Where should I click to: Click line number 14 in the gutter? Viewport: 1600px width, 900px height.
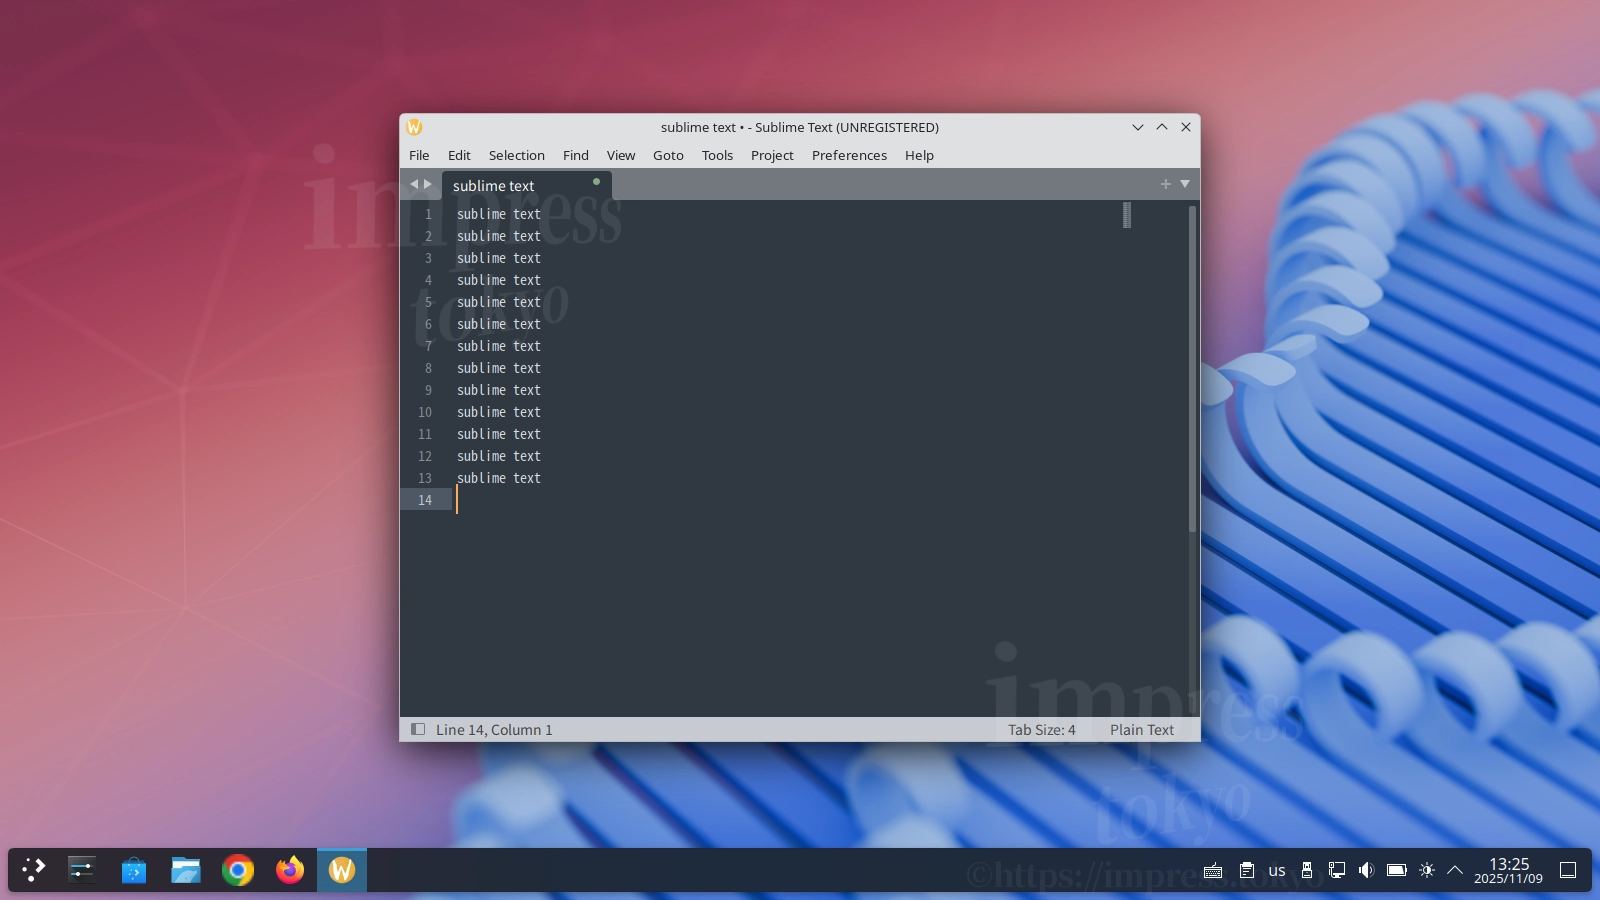coord(425,500)
